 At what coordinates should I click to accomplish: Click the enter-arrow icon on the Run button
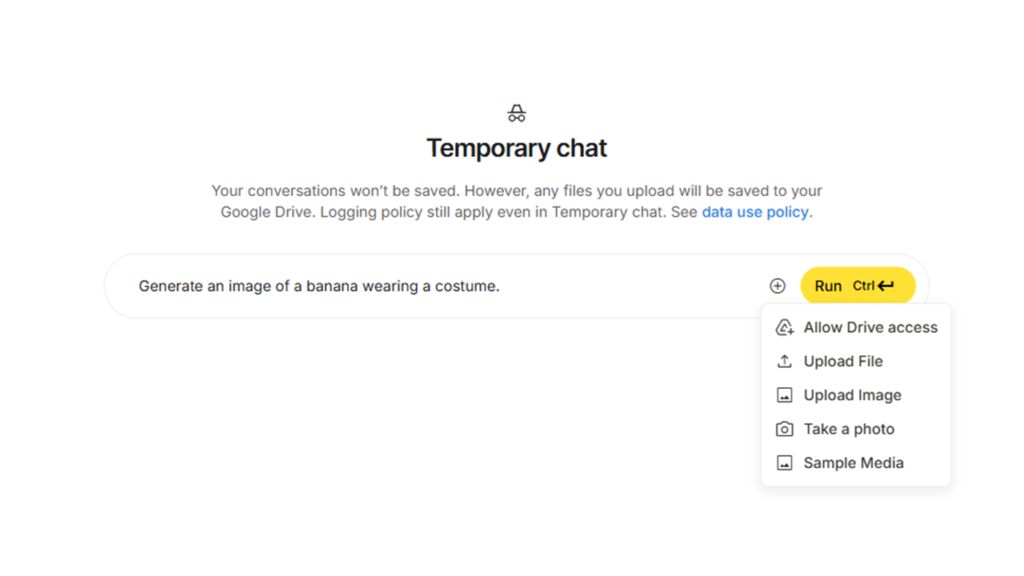886,286
